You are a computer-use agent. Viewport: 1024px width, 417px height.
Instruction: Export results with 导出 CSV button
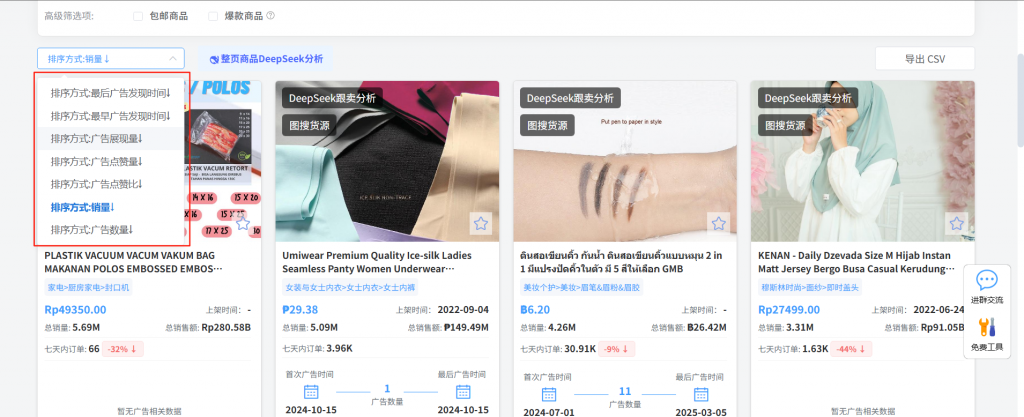click(925, 59)
